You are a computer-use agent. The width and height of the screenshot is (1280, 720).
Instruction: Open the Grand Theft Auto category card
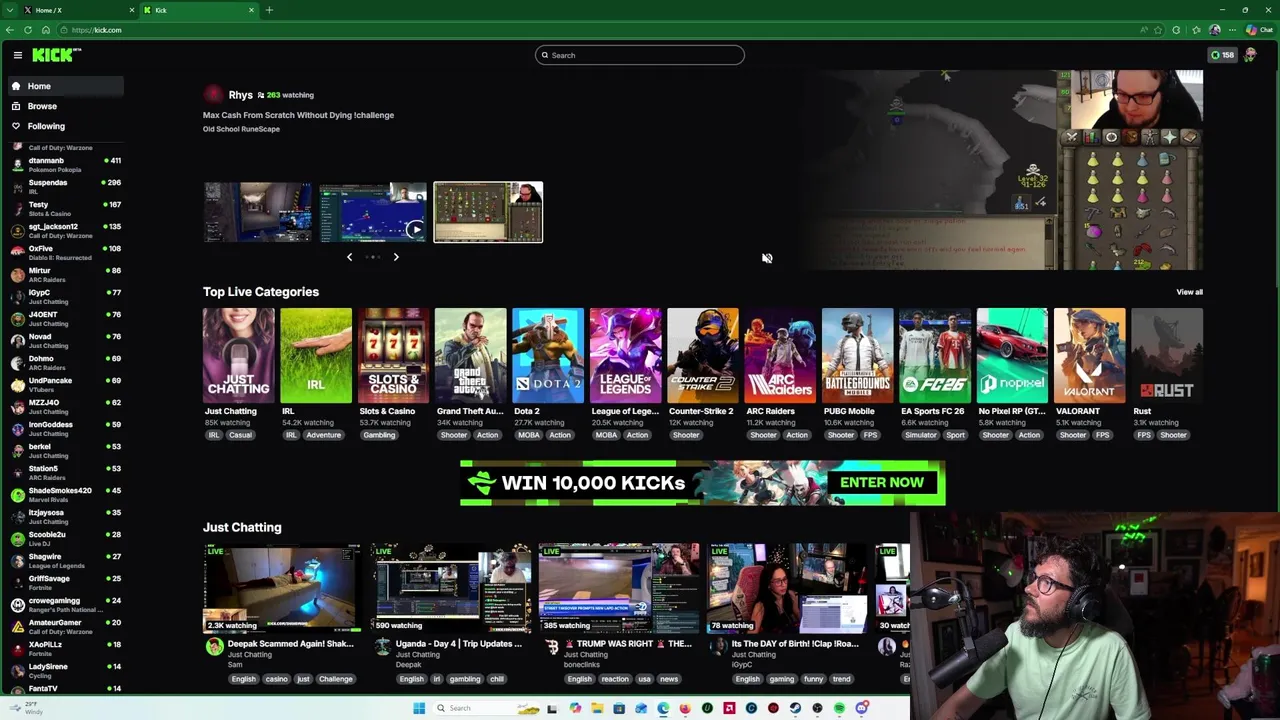471,356
